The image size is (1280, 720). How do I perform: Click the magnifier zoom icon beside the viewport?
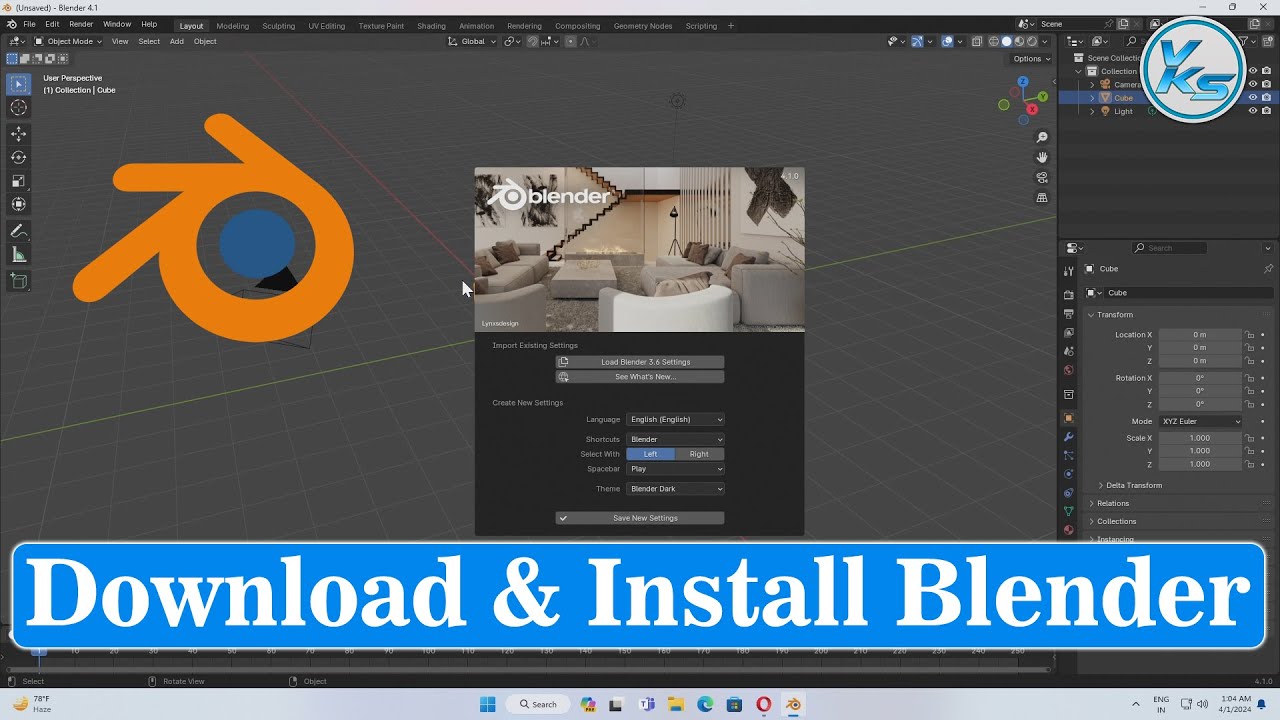[x=1042, y=136]
